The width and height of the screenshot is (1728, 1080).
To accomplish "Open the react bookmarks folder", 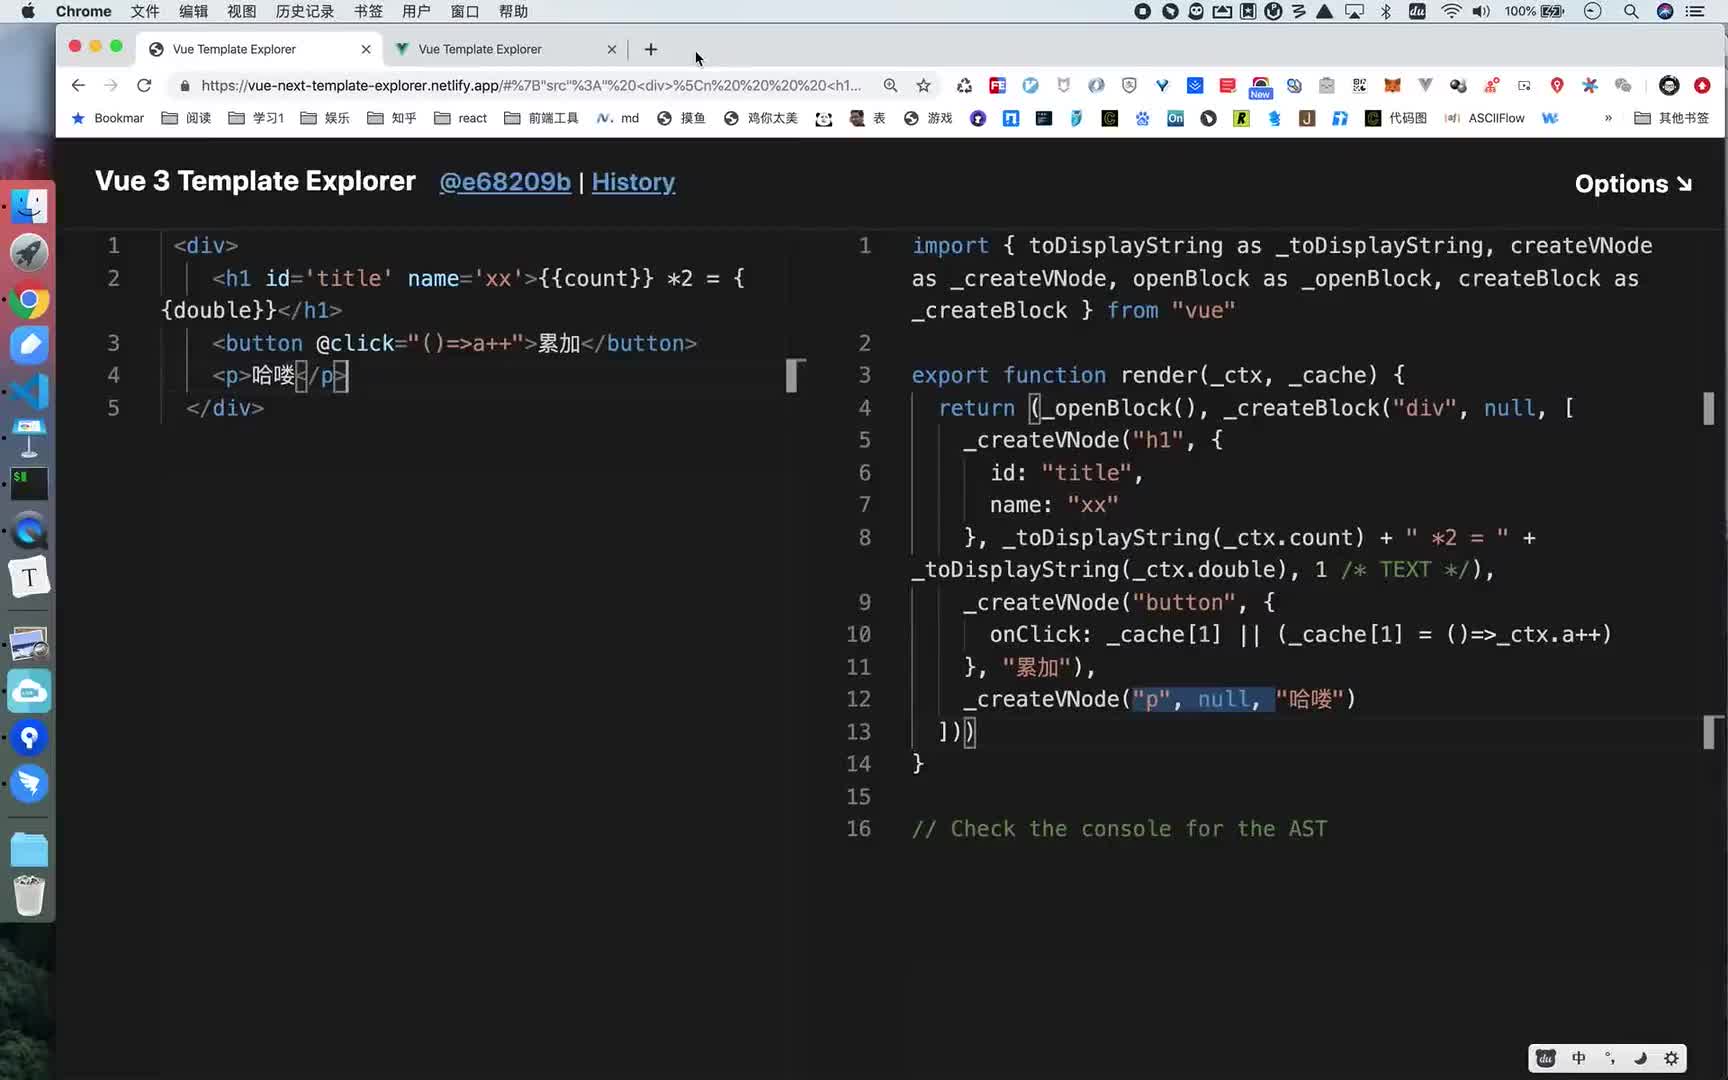I will coord(460,118).
